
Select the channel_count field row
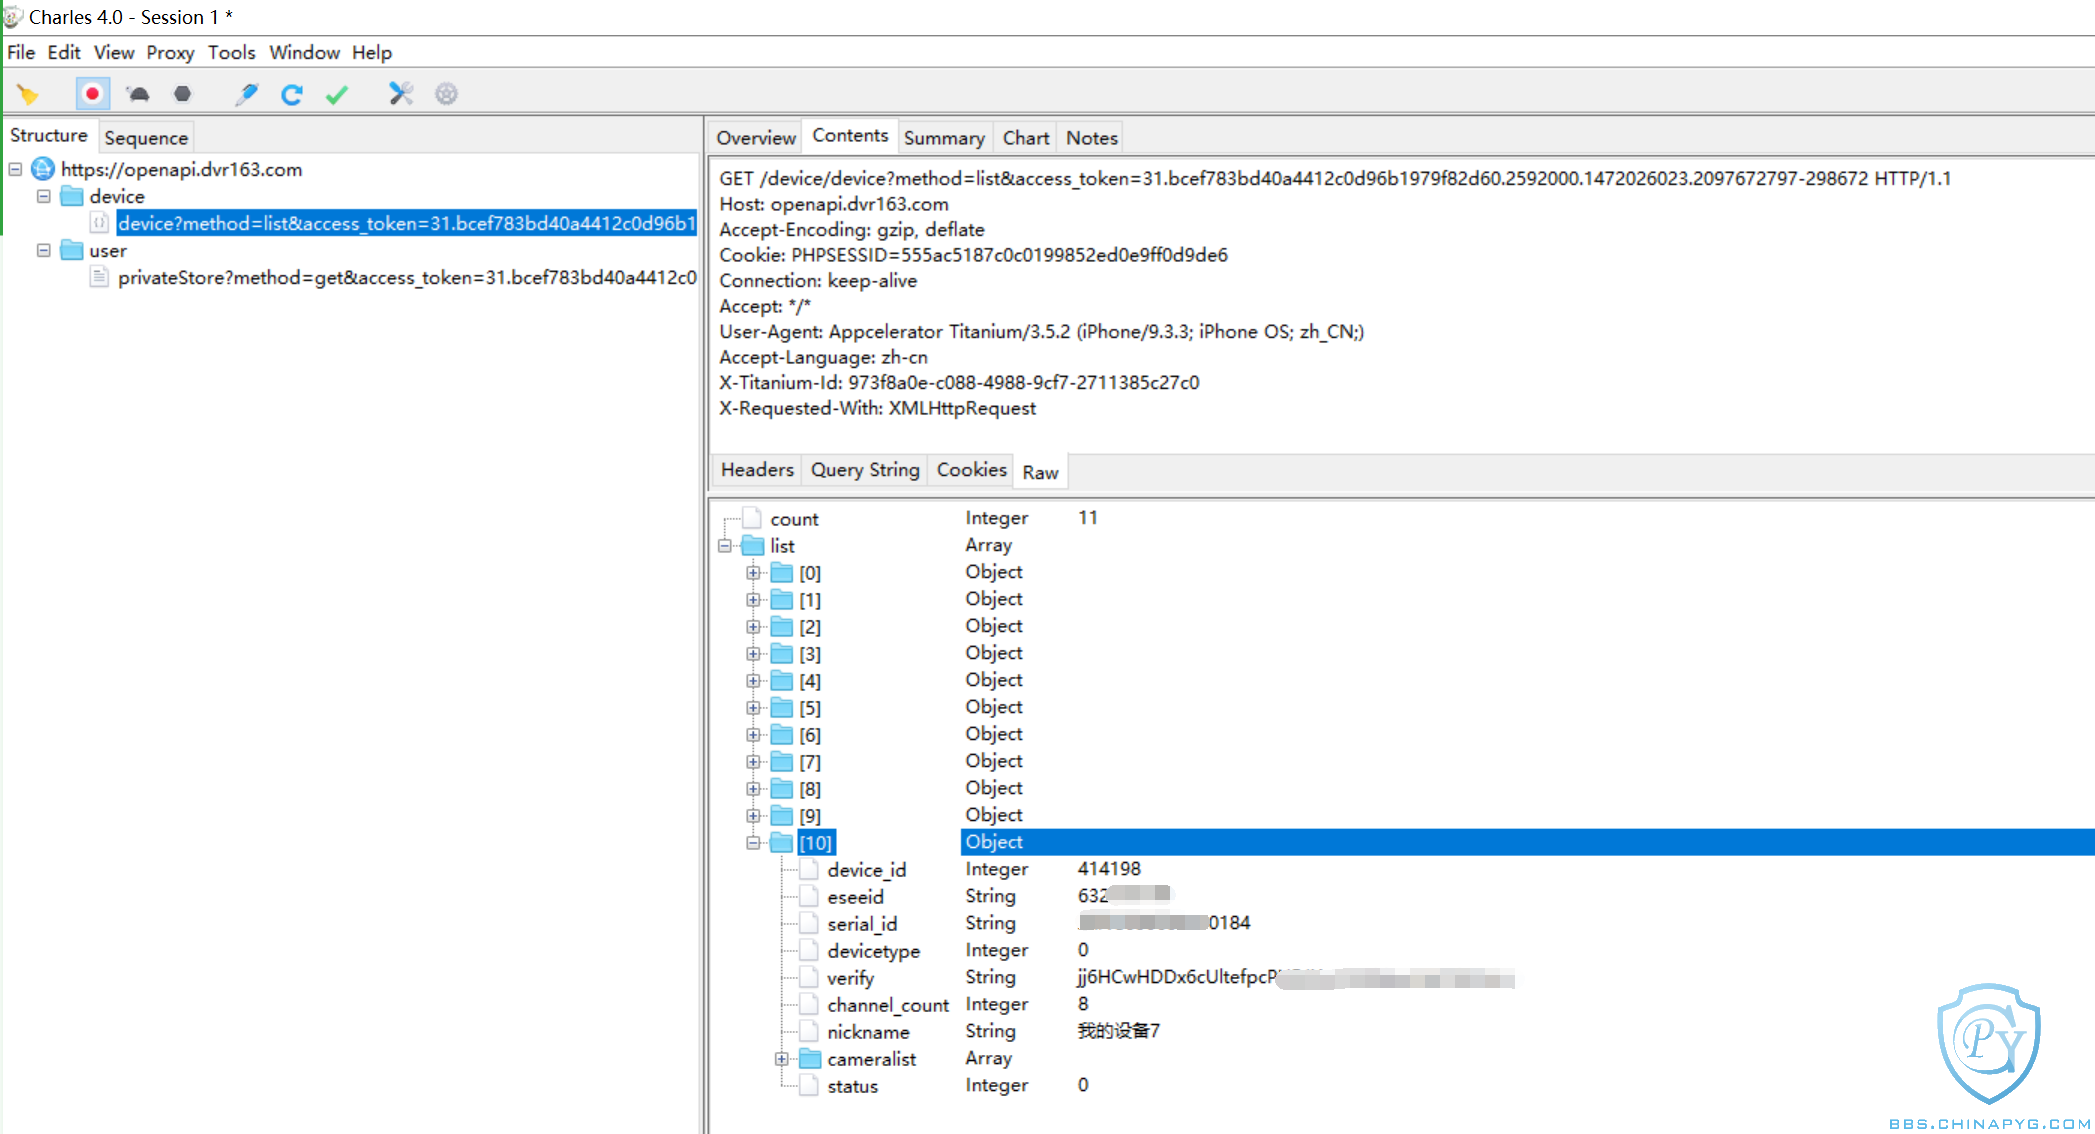(x=1400, y=1005)
